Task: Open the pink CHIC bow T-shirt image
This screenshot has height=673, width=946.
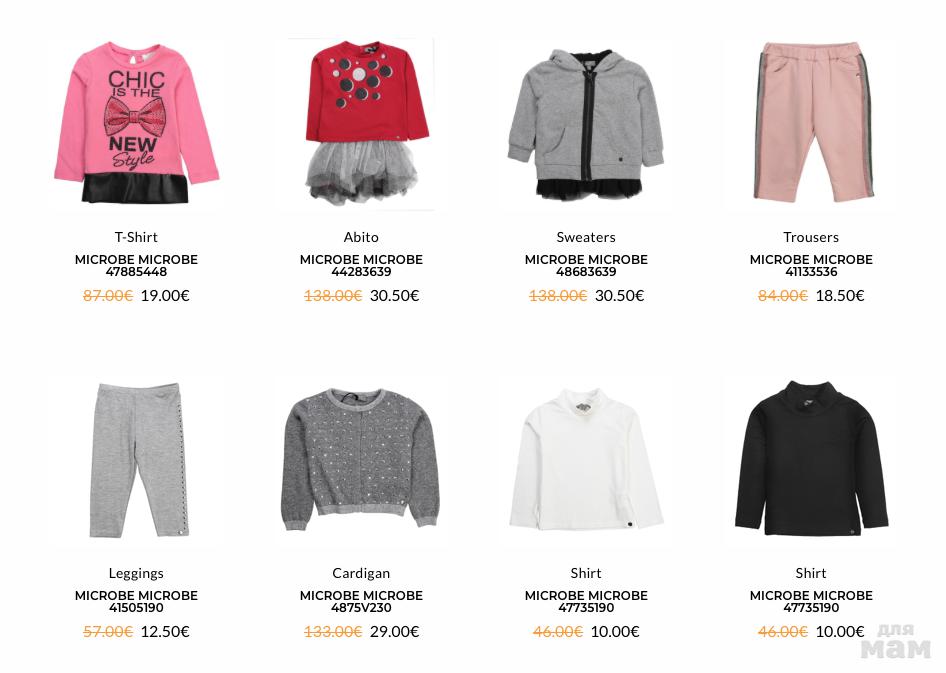Action: 136,122
